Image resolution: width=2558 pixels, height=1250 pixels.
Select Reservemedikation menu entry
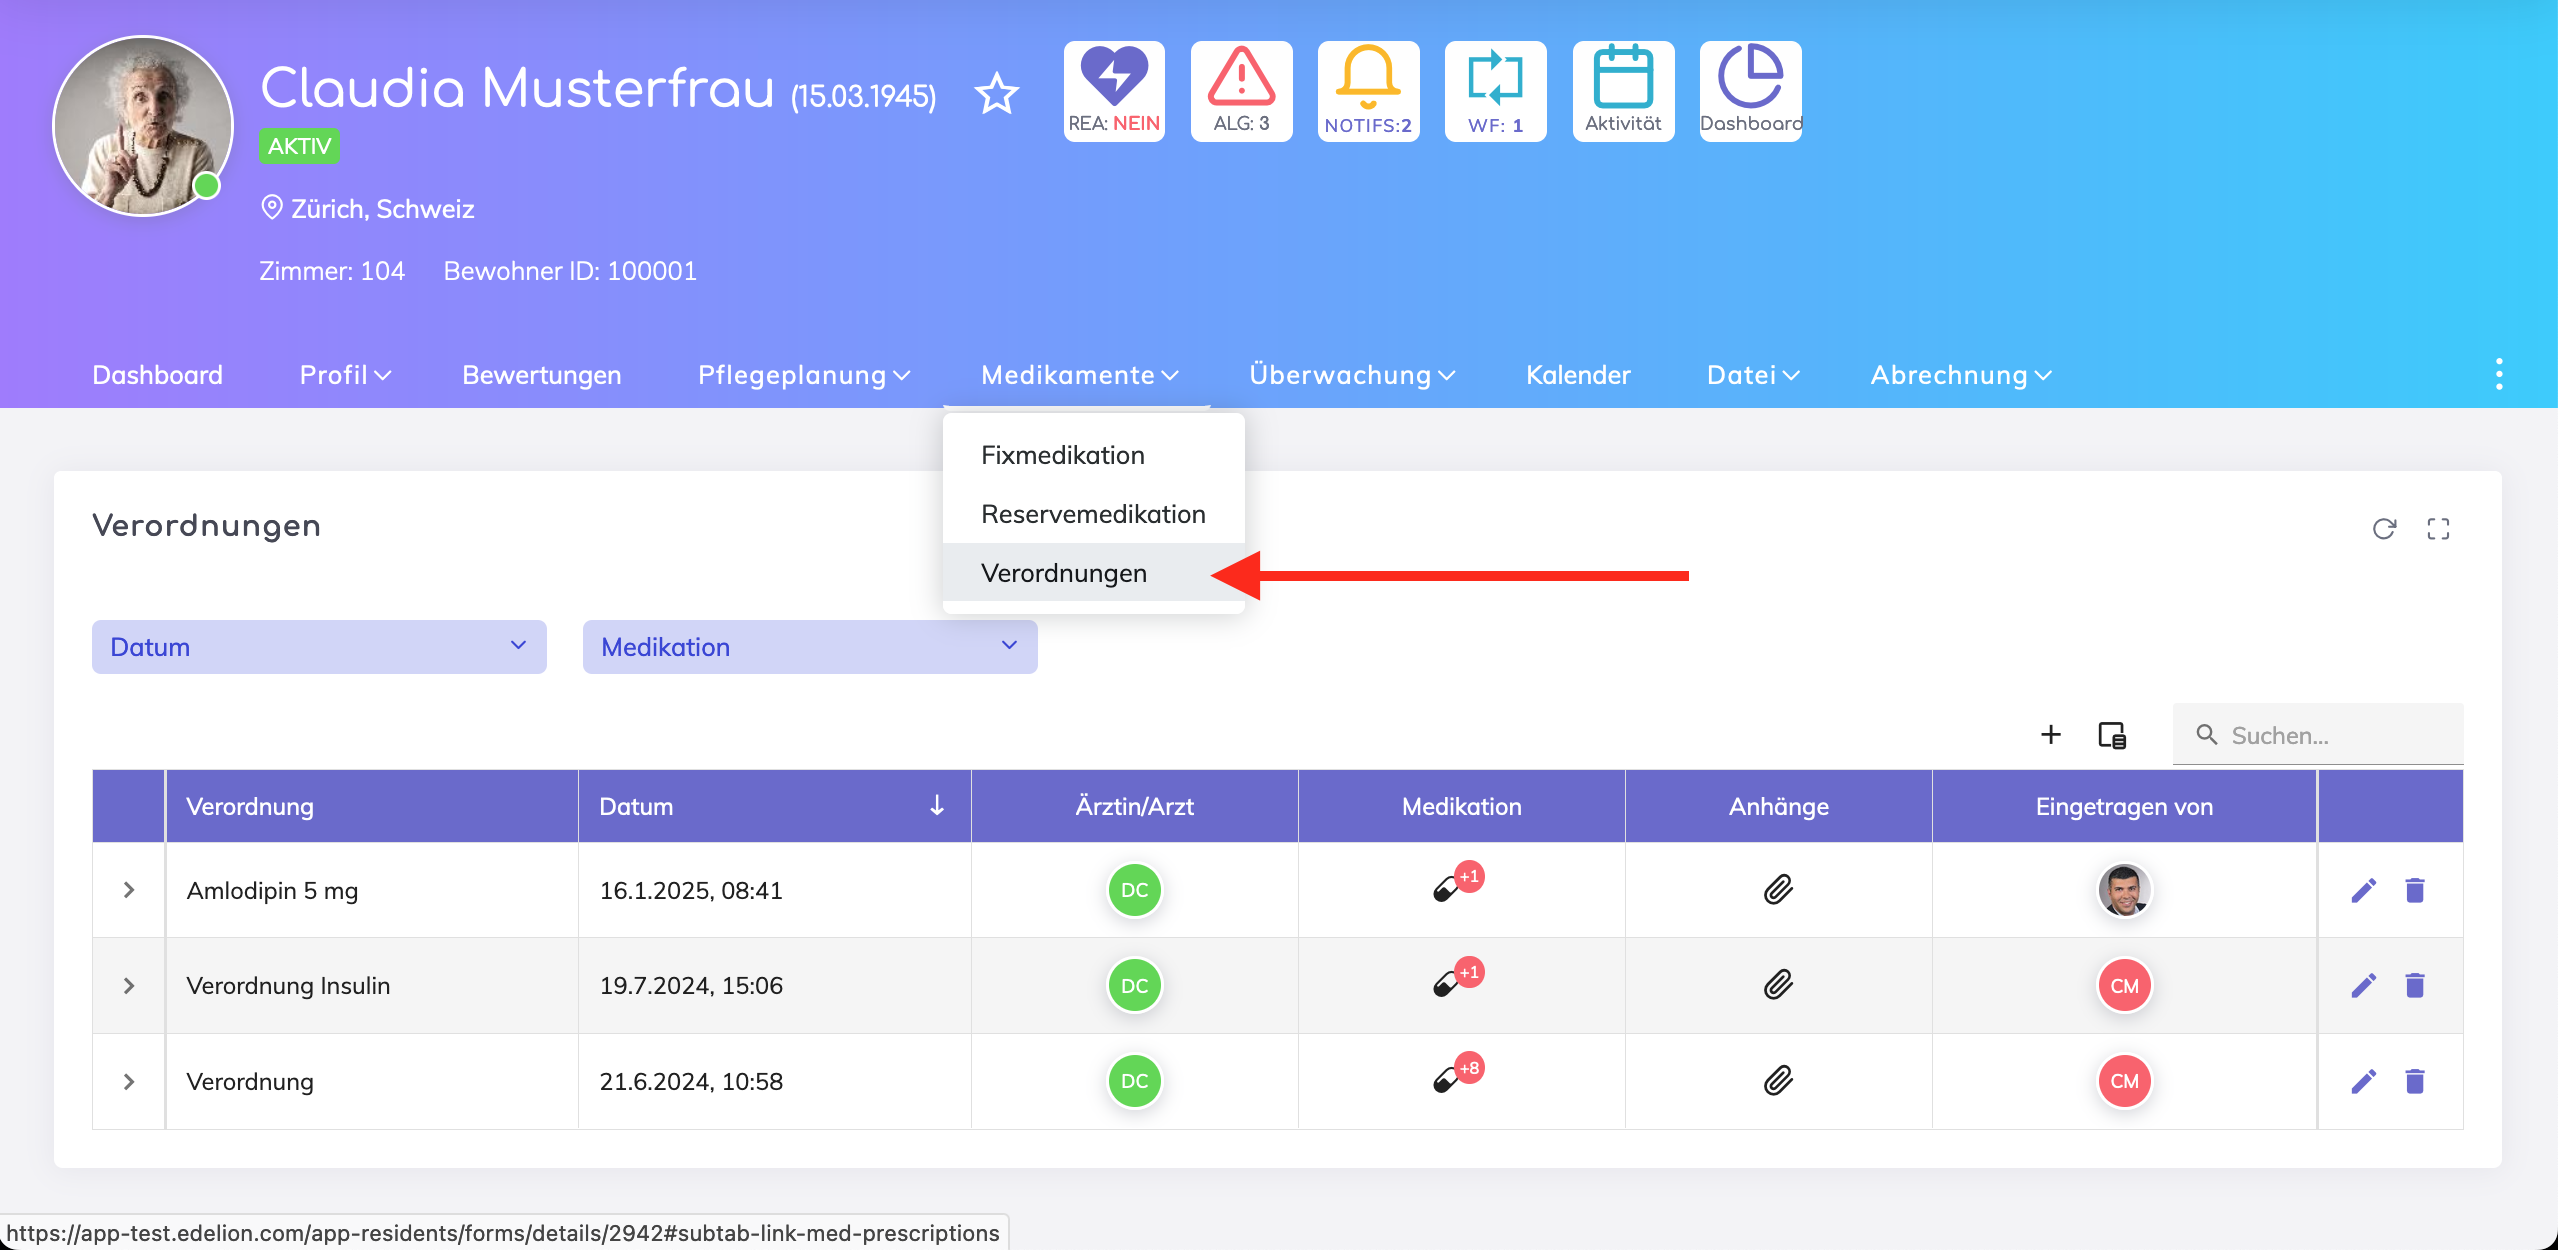point(1093,514)
